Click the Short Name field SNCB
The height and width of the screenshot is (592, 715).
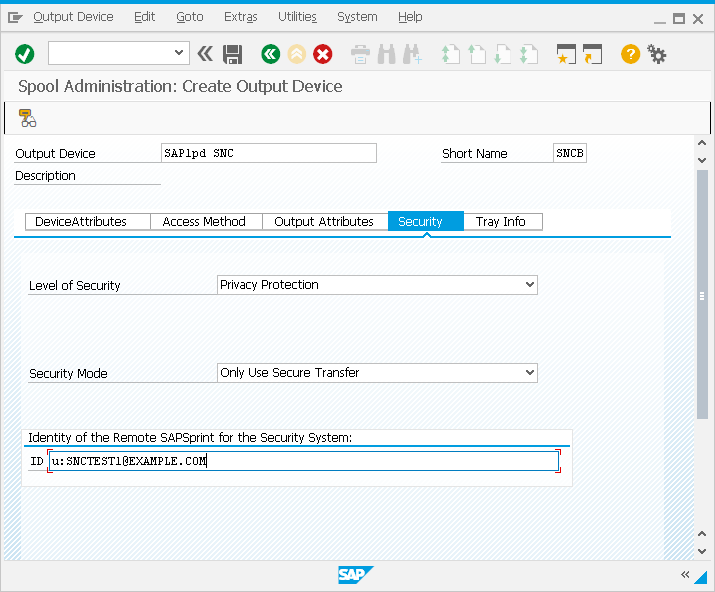570,153
